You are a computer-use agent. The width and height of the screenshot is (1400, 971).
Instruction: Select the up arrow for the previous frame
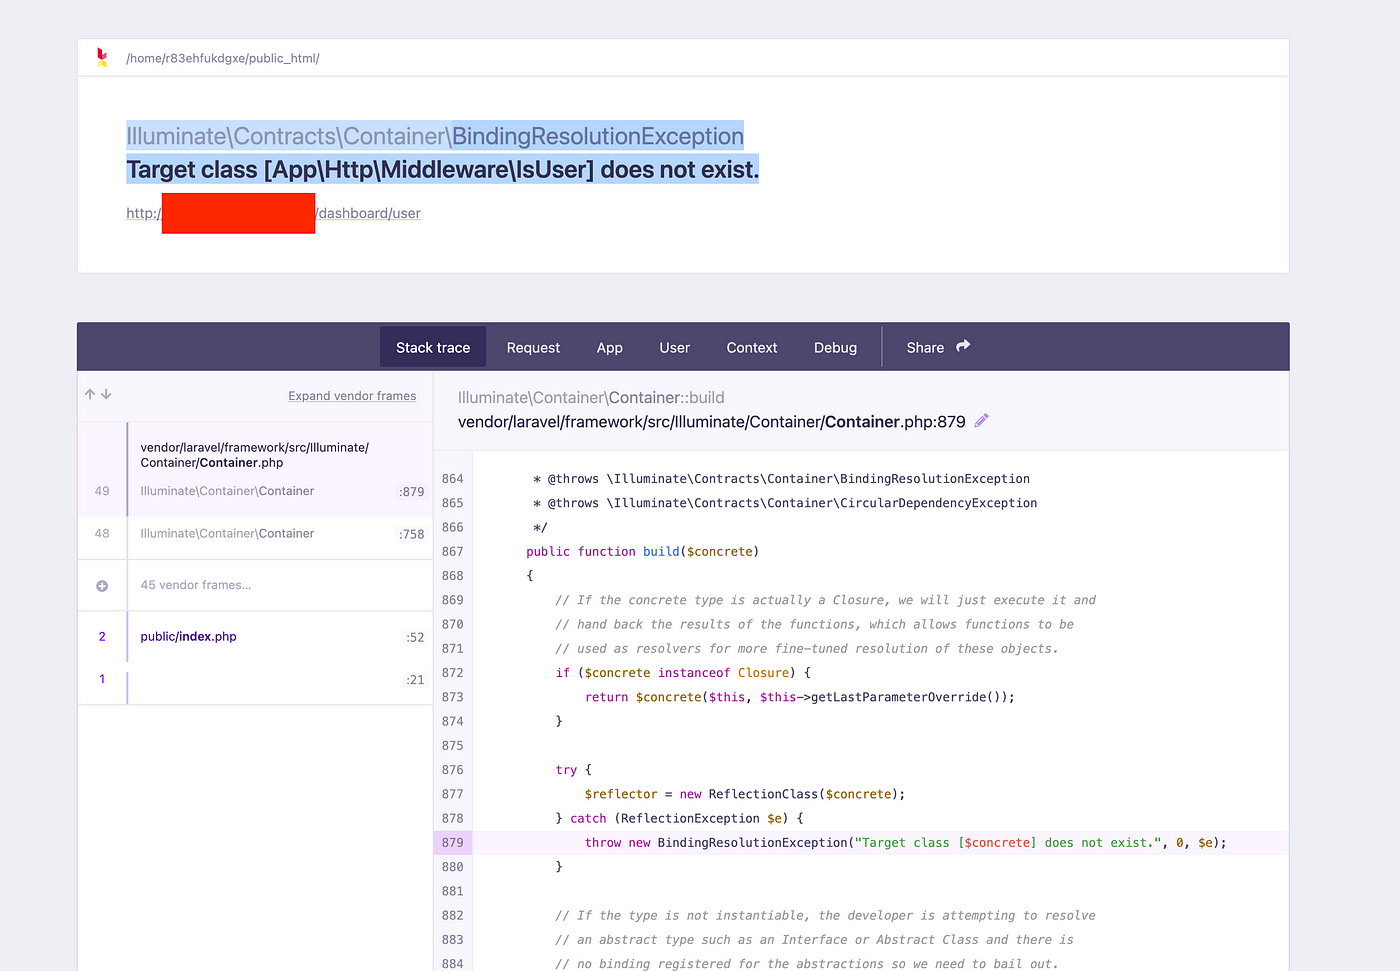coord(90,395)
